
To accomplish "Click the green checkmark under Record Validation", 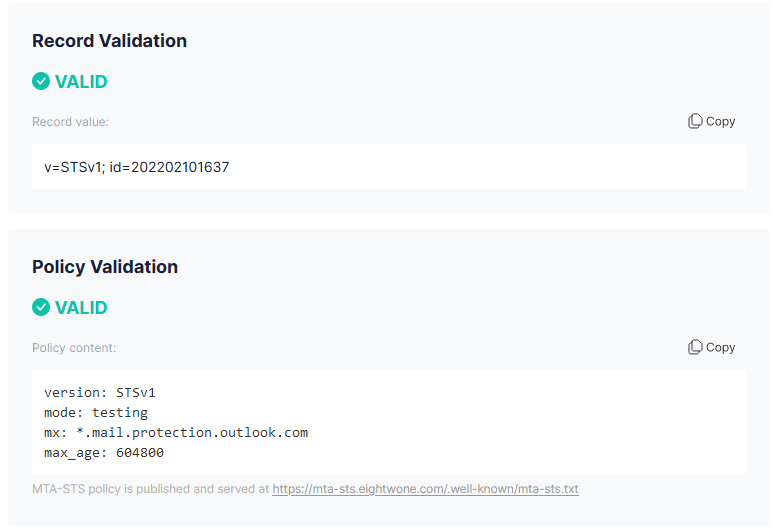I will (41, 81).
